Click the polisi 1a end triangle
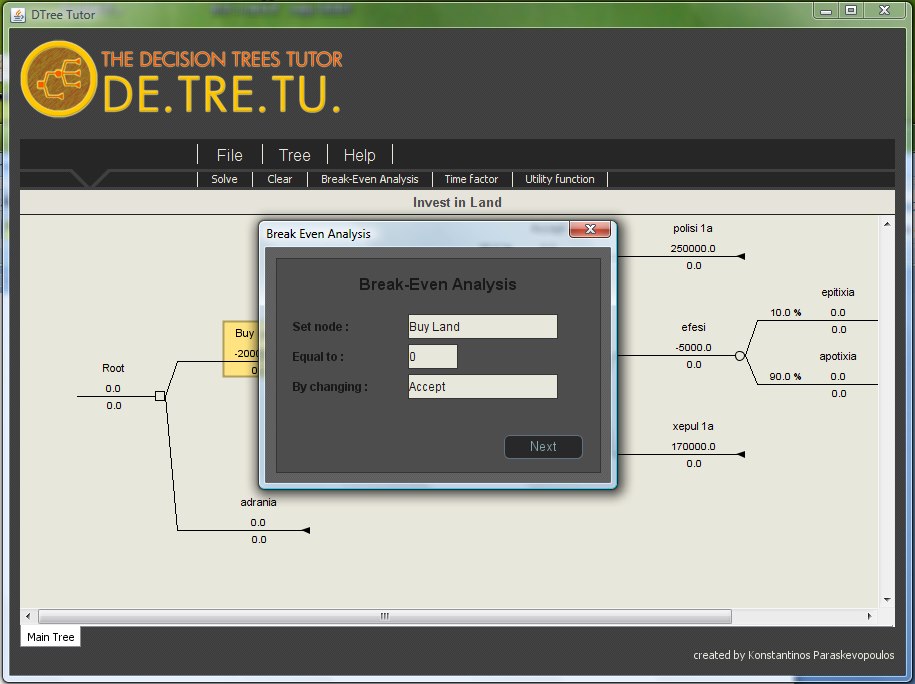 tap(741, 257)
